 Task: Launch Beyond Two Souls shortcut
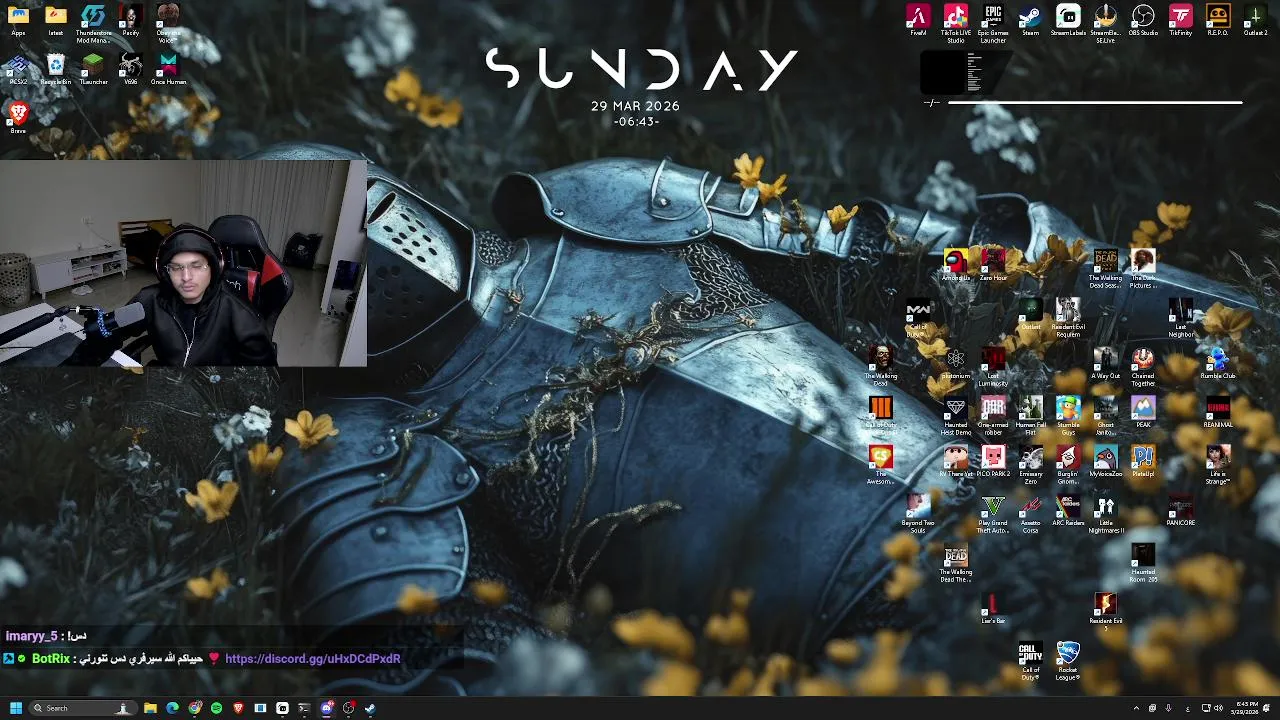click(x=918, y=514)
